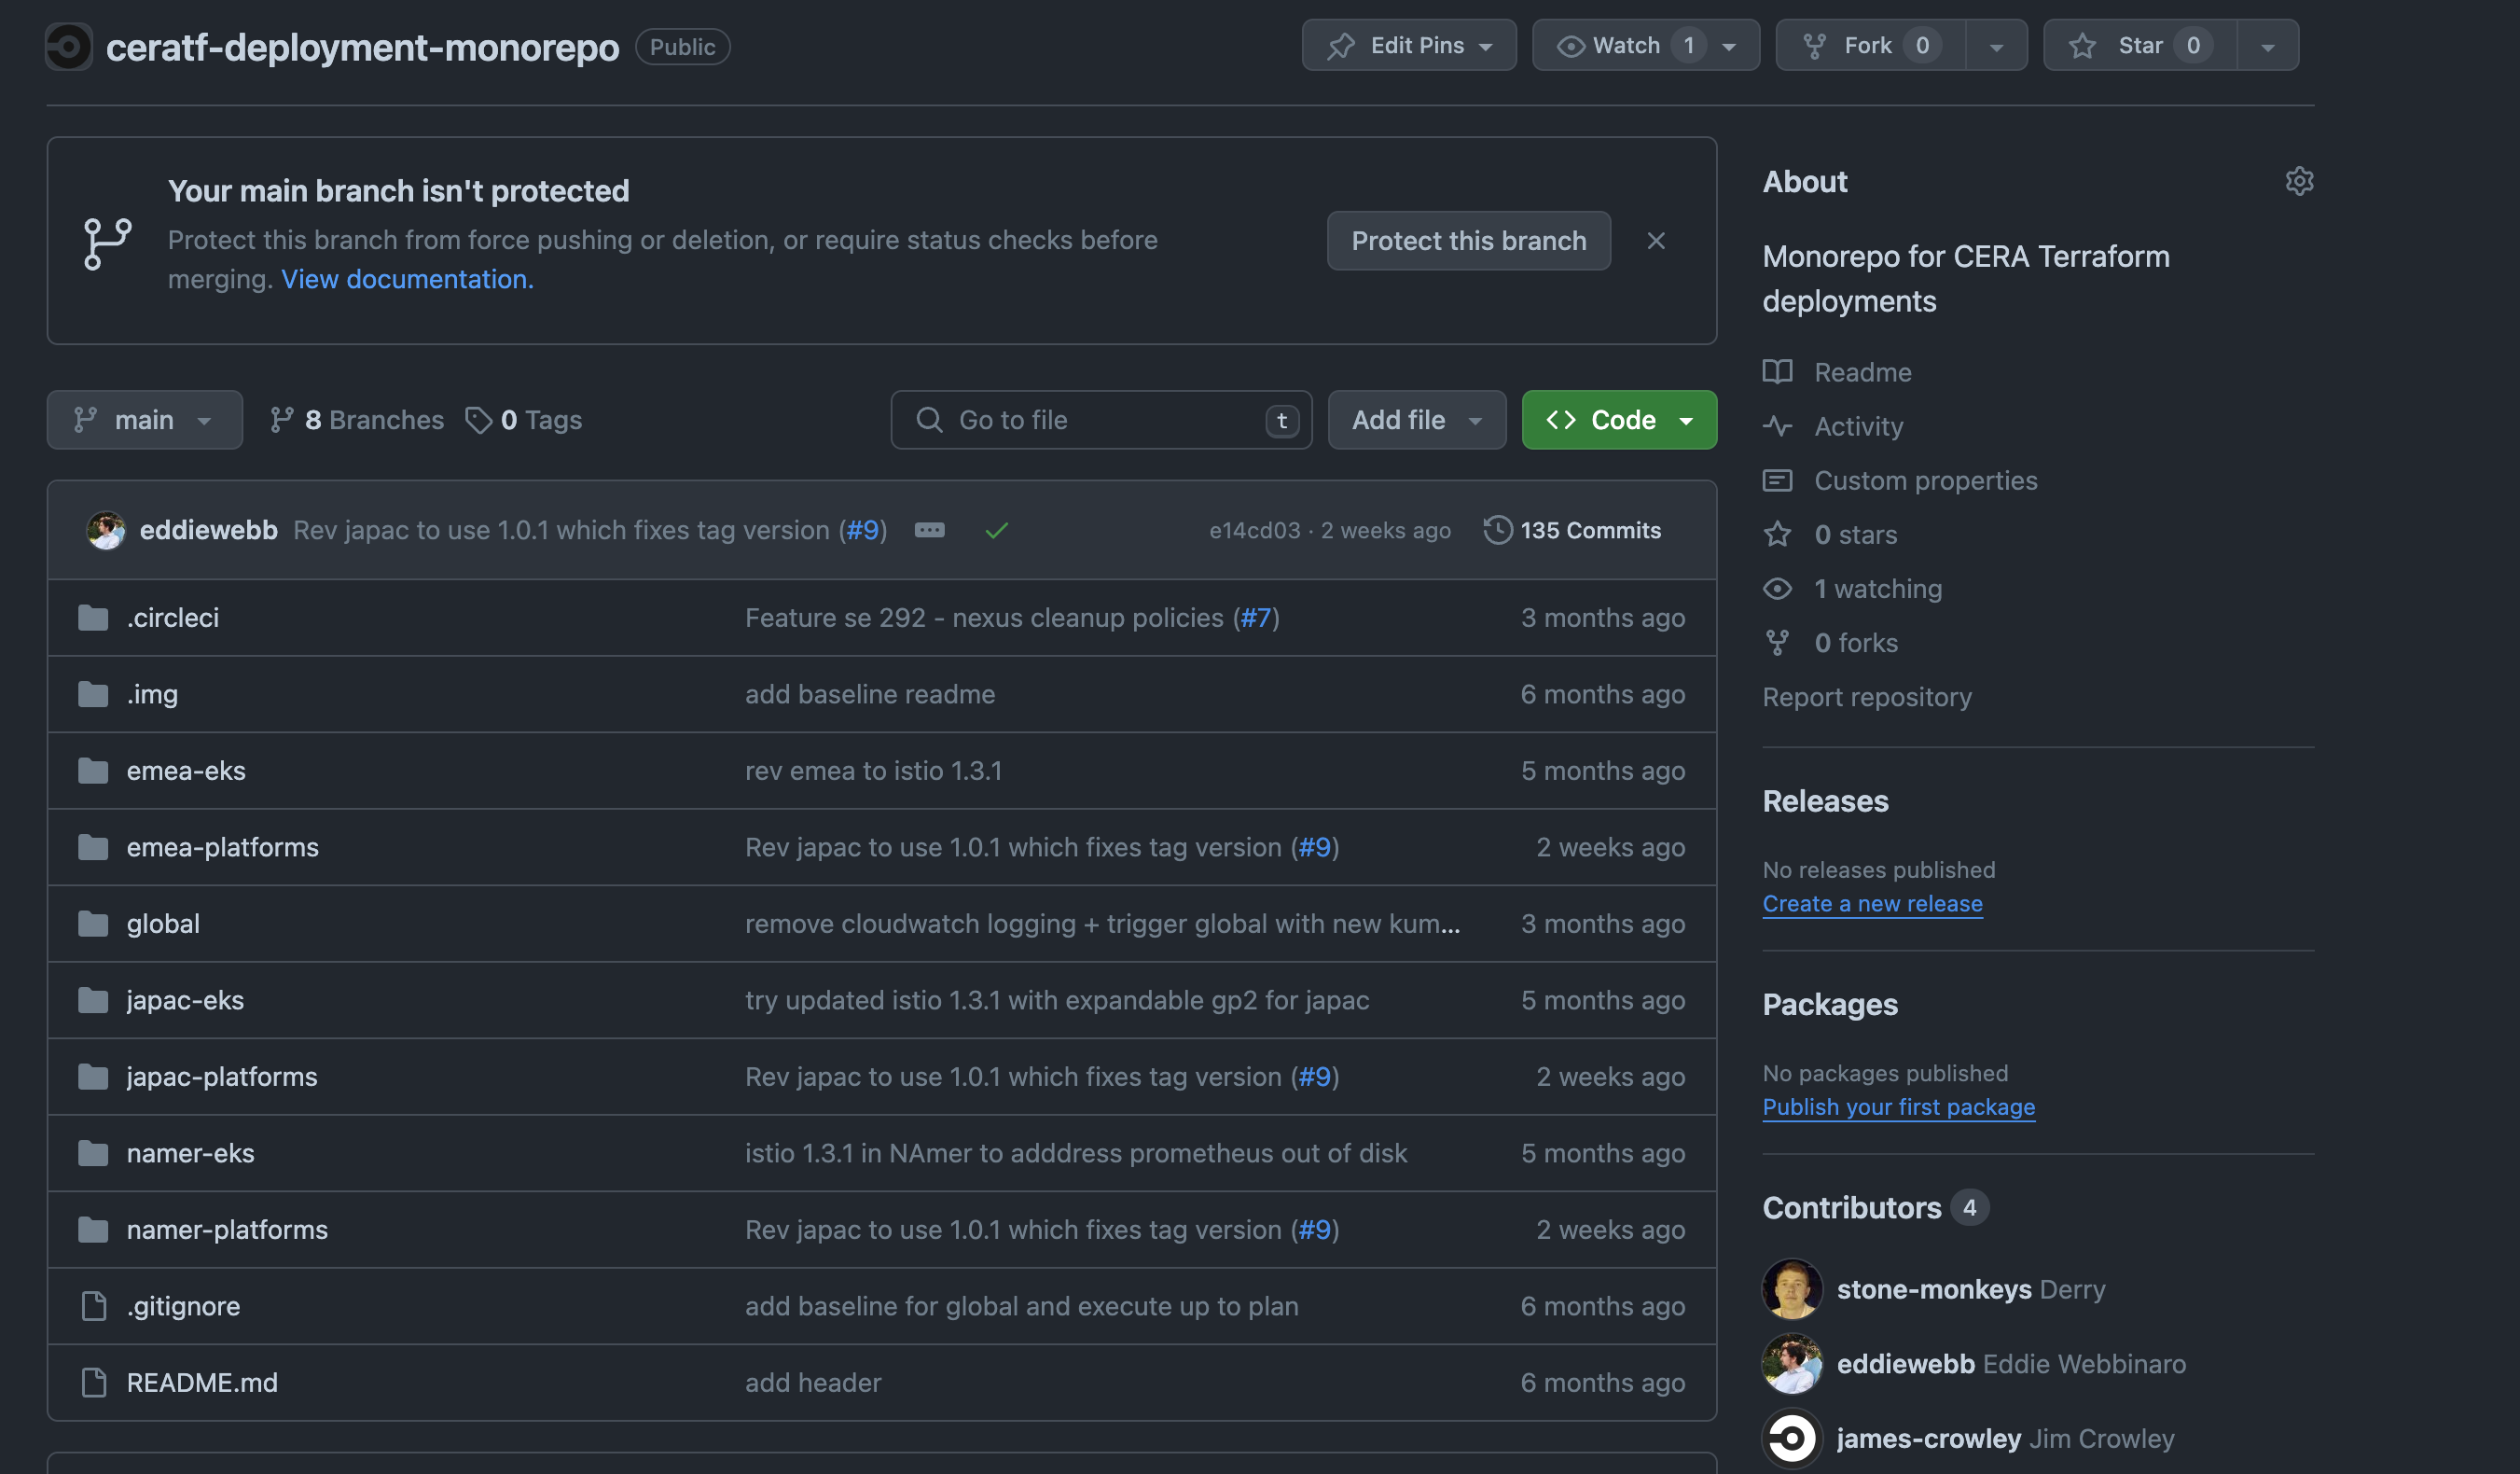Viewport: 2520px width, 1474px height.
Task: Dismiss the branch protection banner
Action: point(1656,240)
